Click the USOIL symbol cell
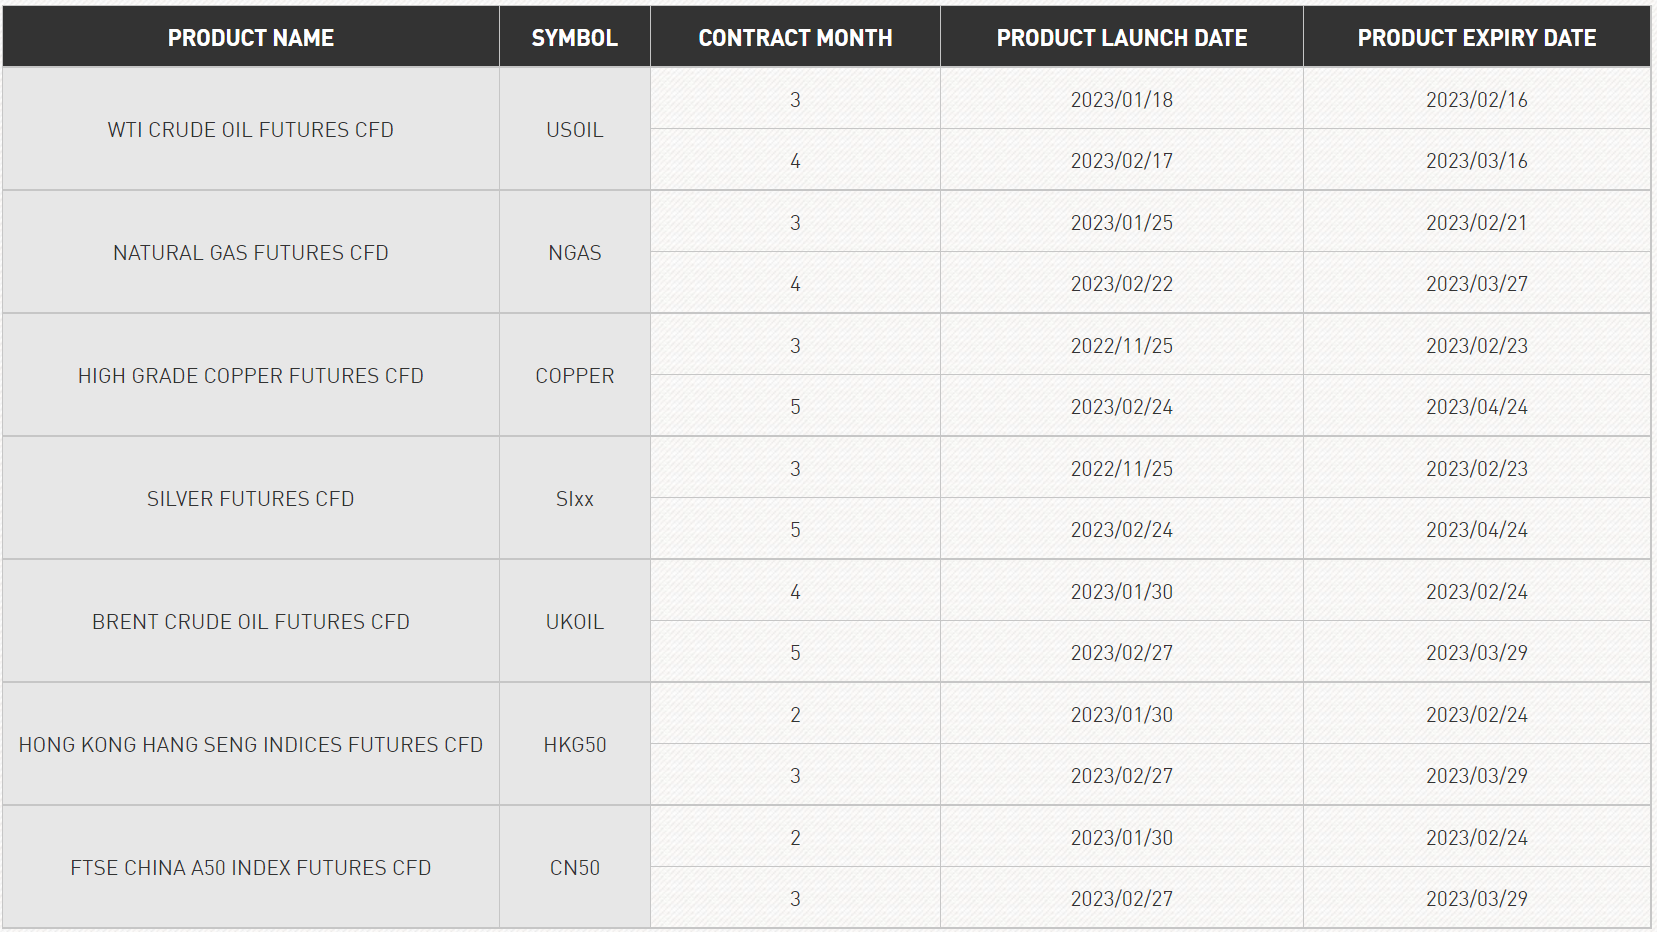1657x932 pixels. point(575,129)
